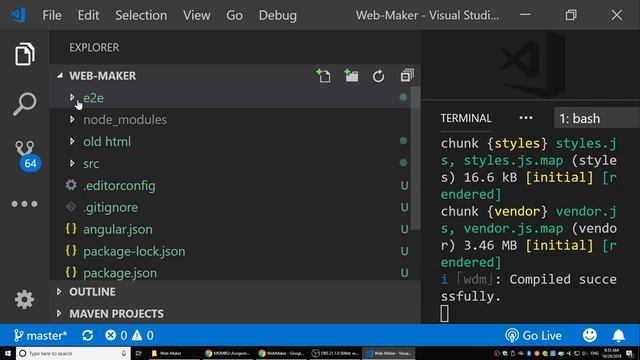Viewport: 640px width, 360px height.
Task: Open the Selection menu
Action: pos(141,16)
